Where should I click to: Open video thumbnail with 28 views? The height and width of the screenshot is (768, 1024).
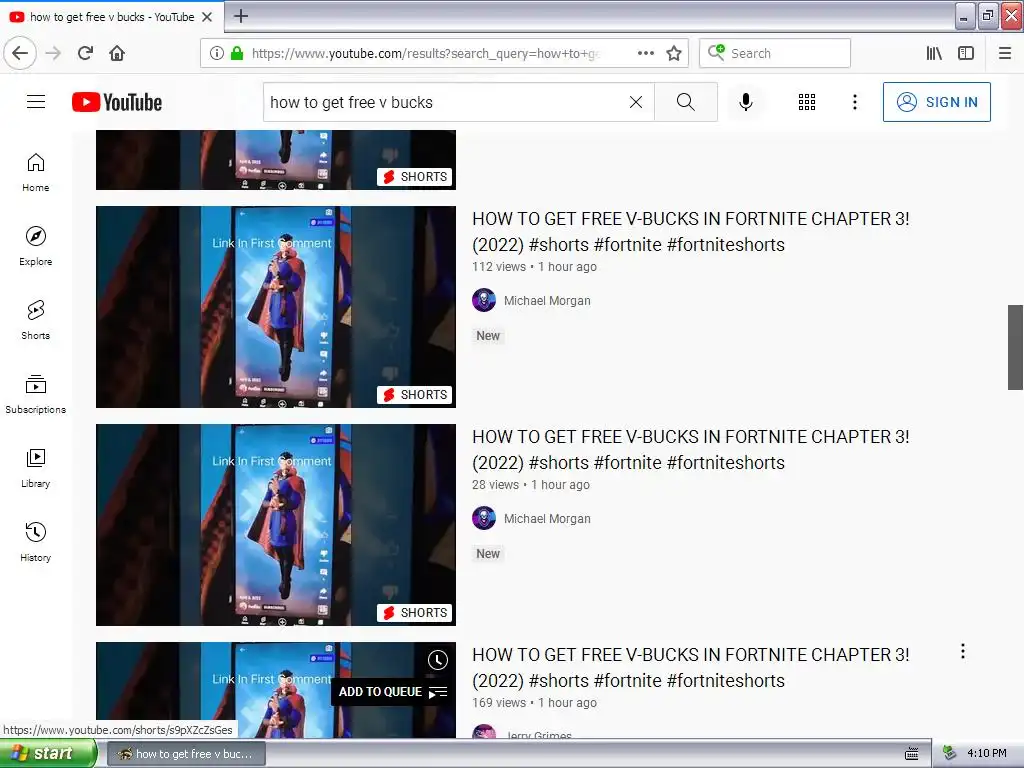276,525
